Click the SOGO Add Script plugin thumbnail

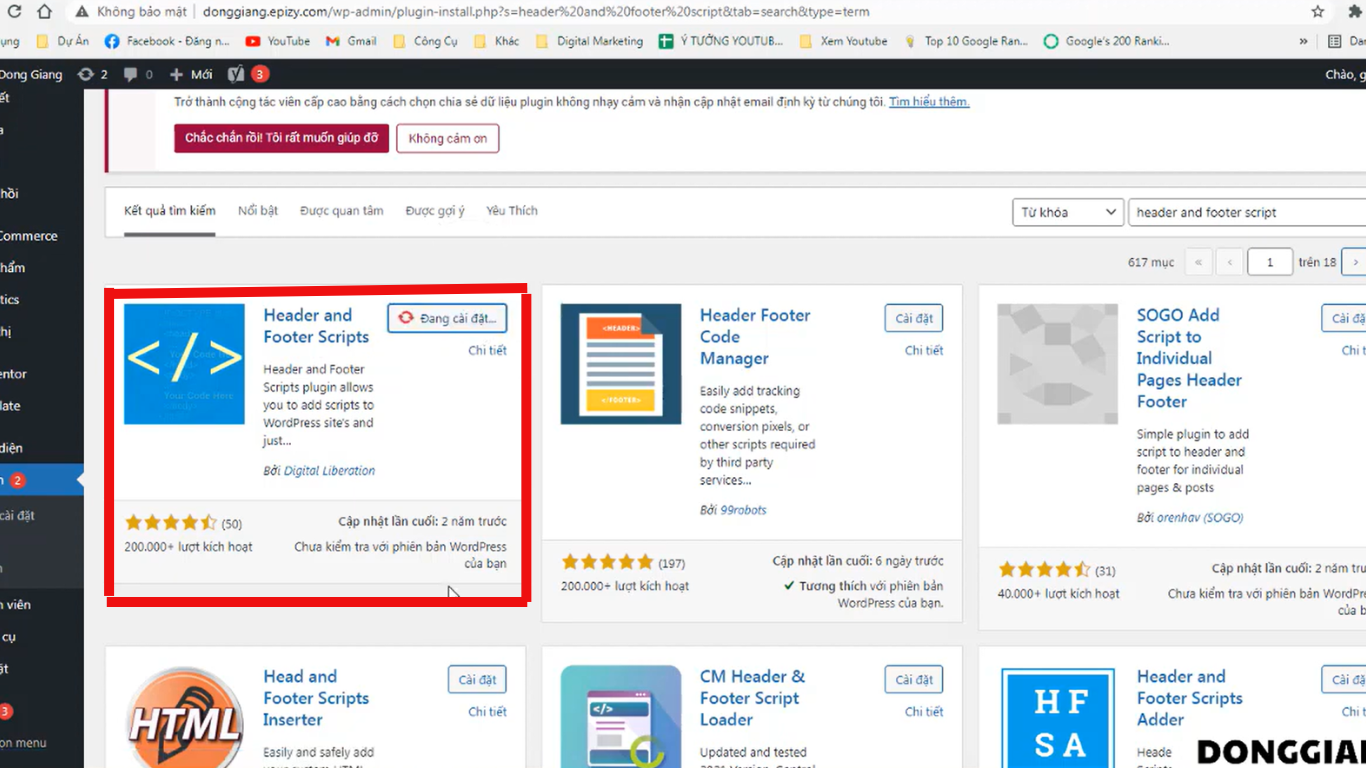pos(1058,364)
